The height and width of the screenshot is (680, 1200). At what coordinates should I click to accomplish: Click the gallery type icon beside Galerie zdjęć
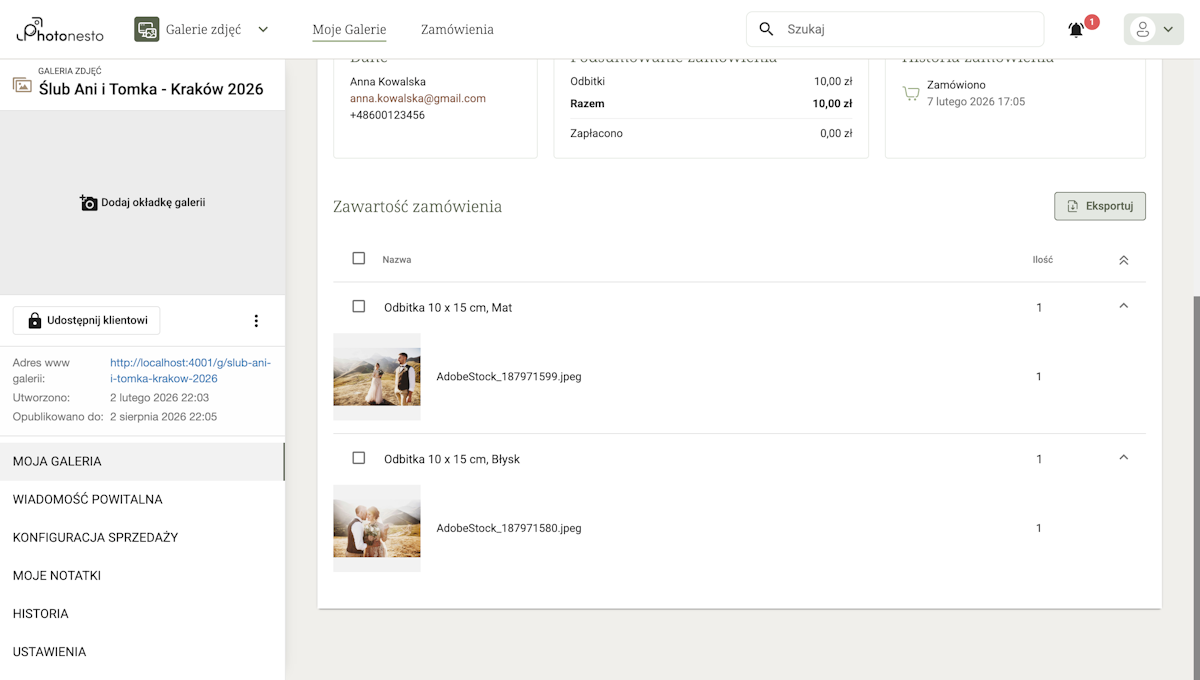pyautogui.click(x=147, y=29)
